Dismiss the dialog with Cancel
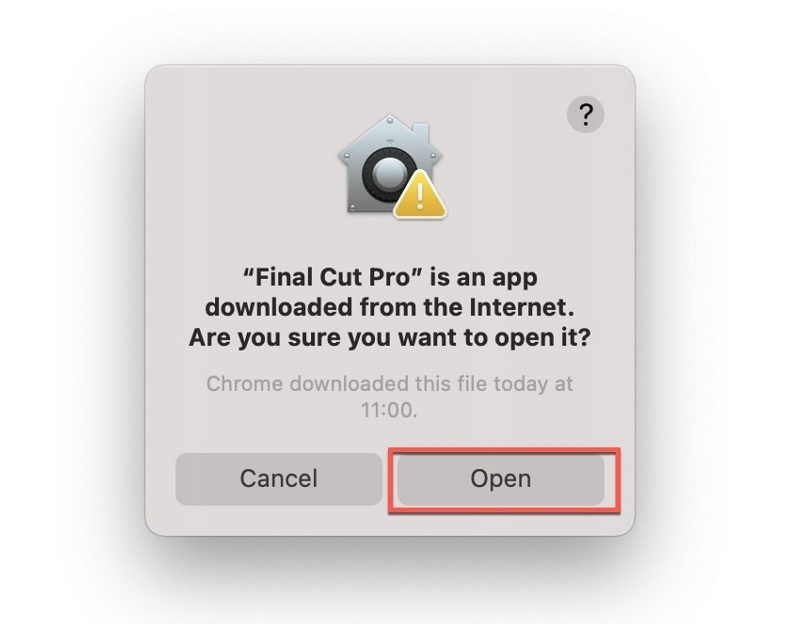 [279, 479]
